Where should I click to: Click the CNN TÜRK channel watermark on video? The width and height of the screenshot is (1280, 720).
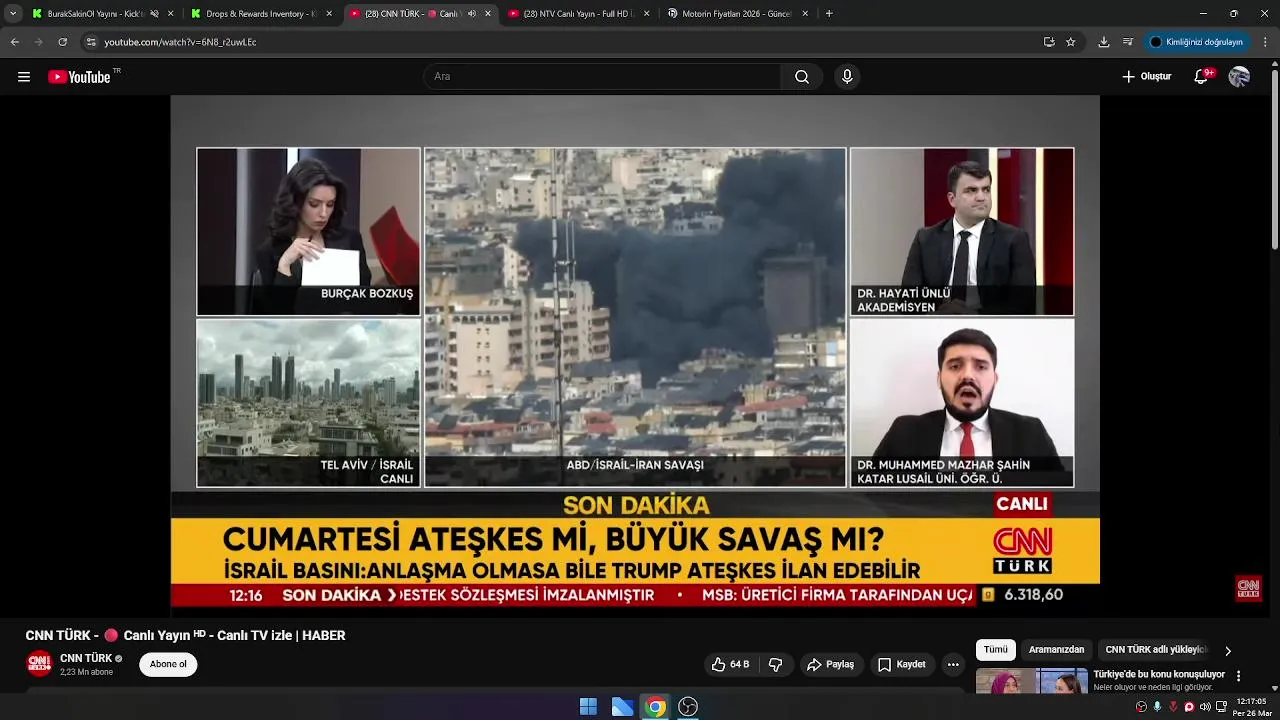click(x=1248, y=588)
